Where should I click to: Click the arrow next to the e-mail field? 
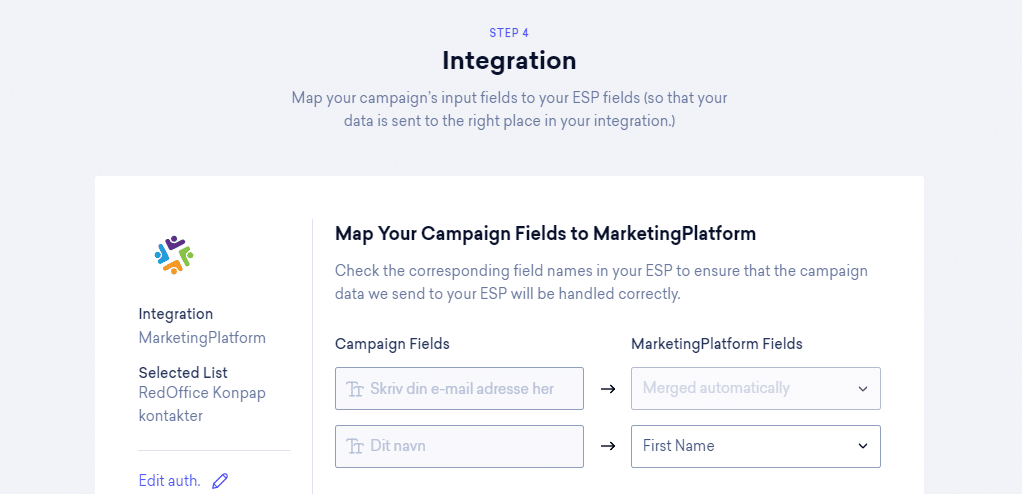(607, 389)
